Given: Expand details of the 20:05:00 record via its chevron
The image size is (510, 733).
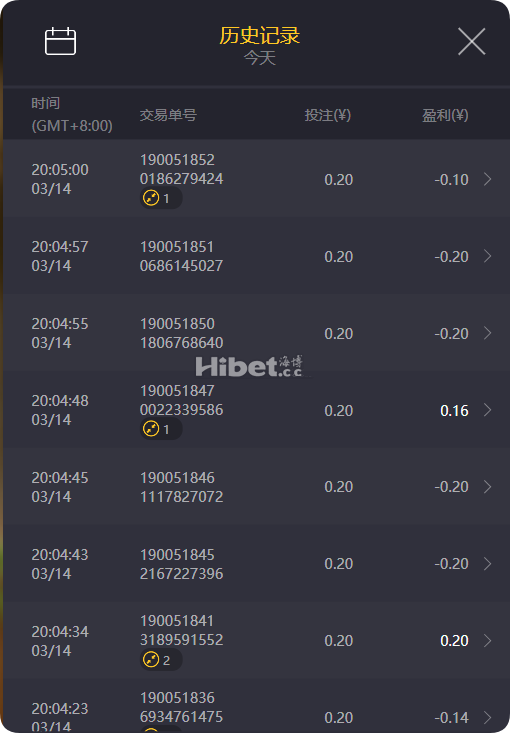Looking at the screenshot, I should (x=488, y=179).
